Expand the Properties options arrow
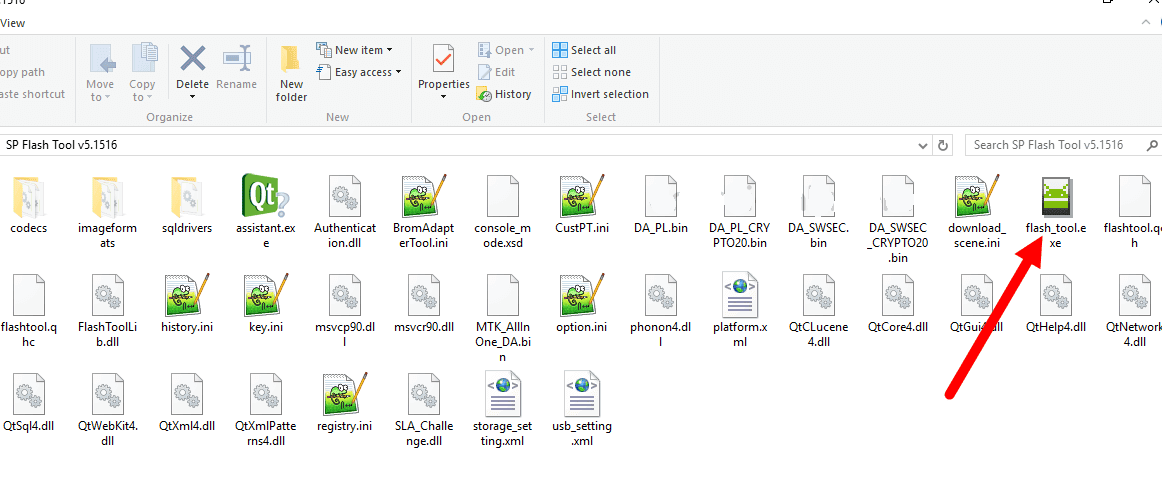Image resolution: width=1162 pixels, height=486 pixels. 444,97
